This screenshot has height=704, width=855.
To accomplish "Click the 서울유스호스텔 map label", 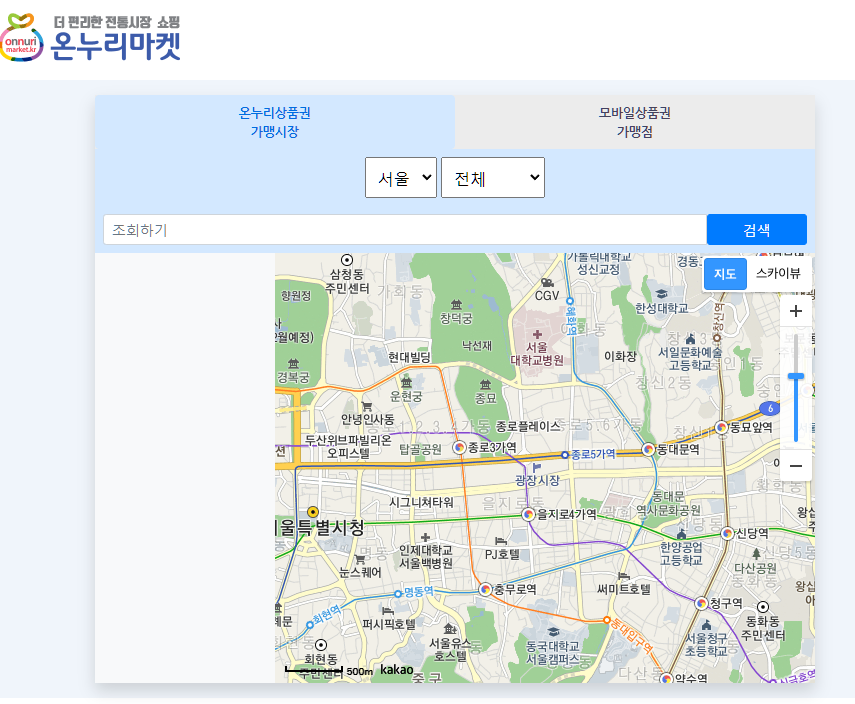I will tap(450, 649).
